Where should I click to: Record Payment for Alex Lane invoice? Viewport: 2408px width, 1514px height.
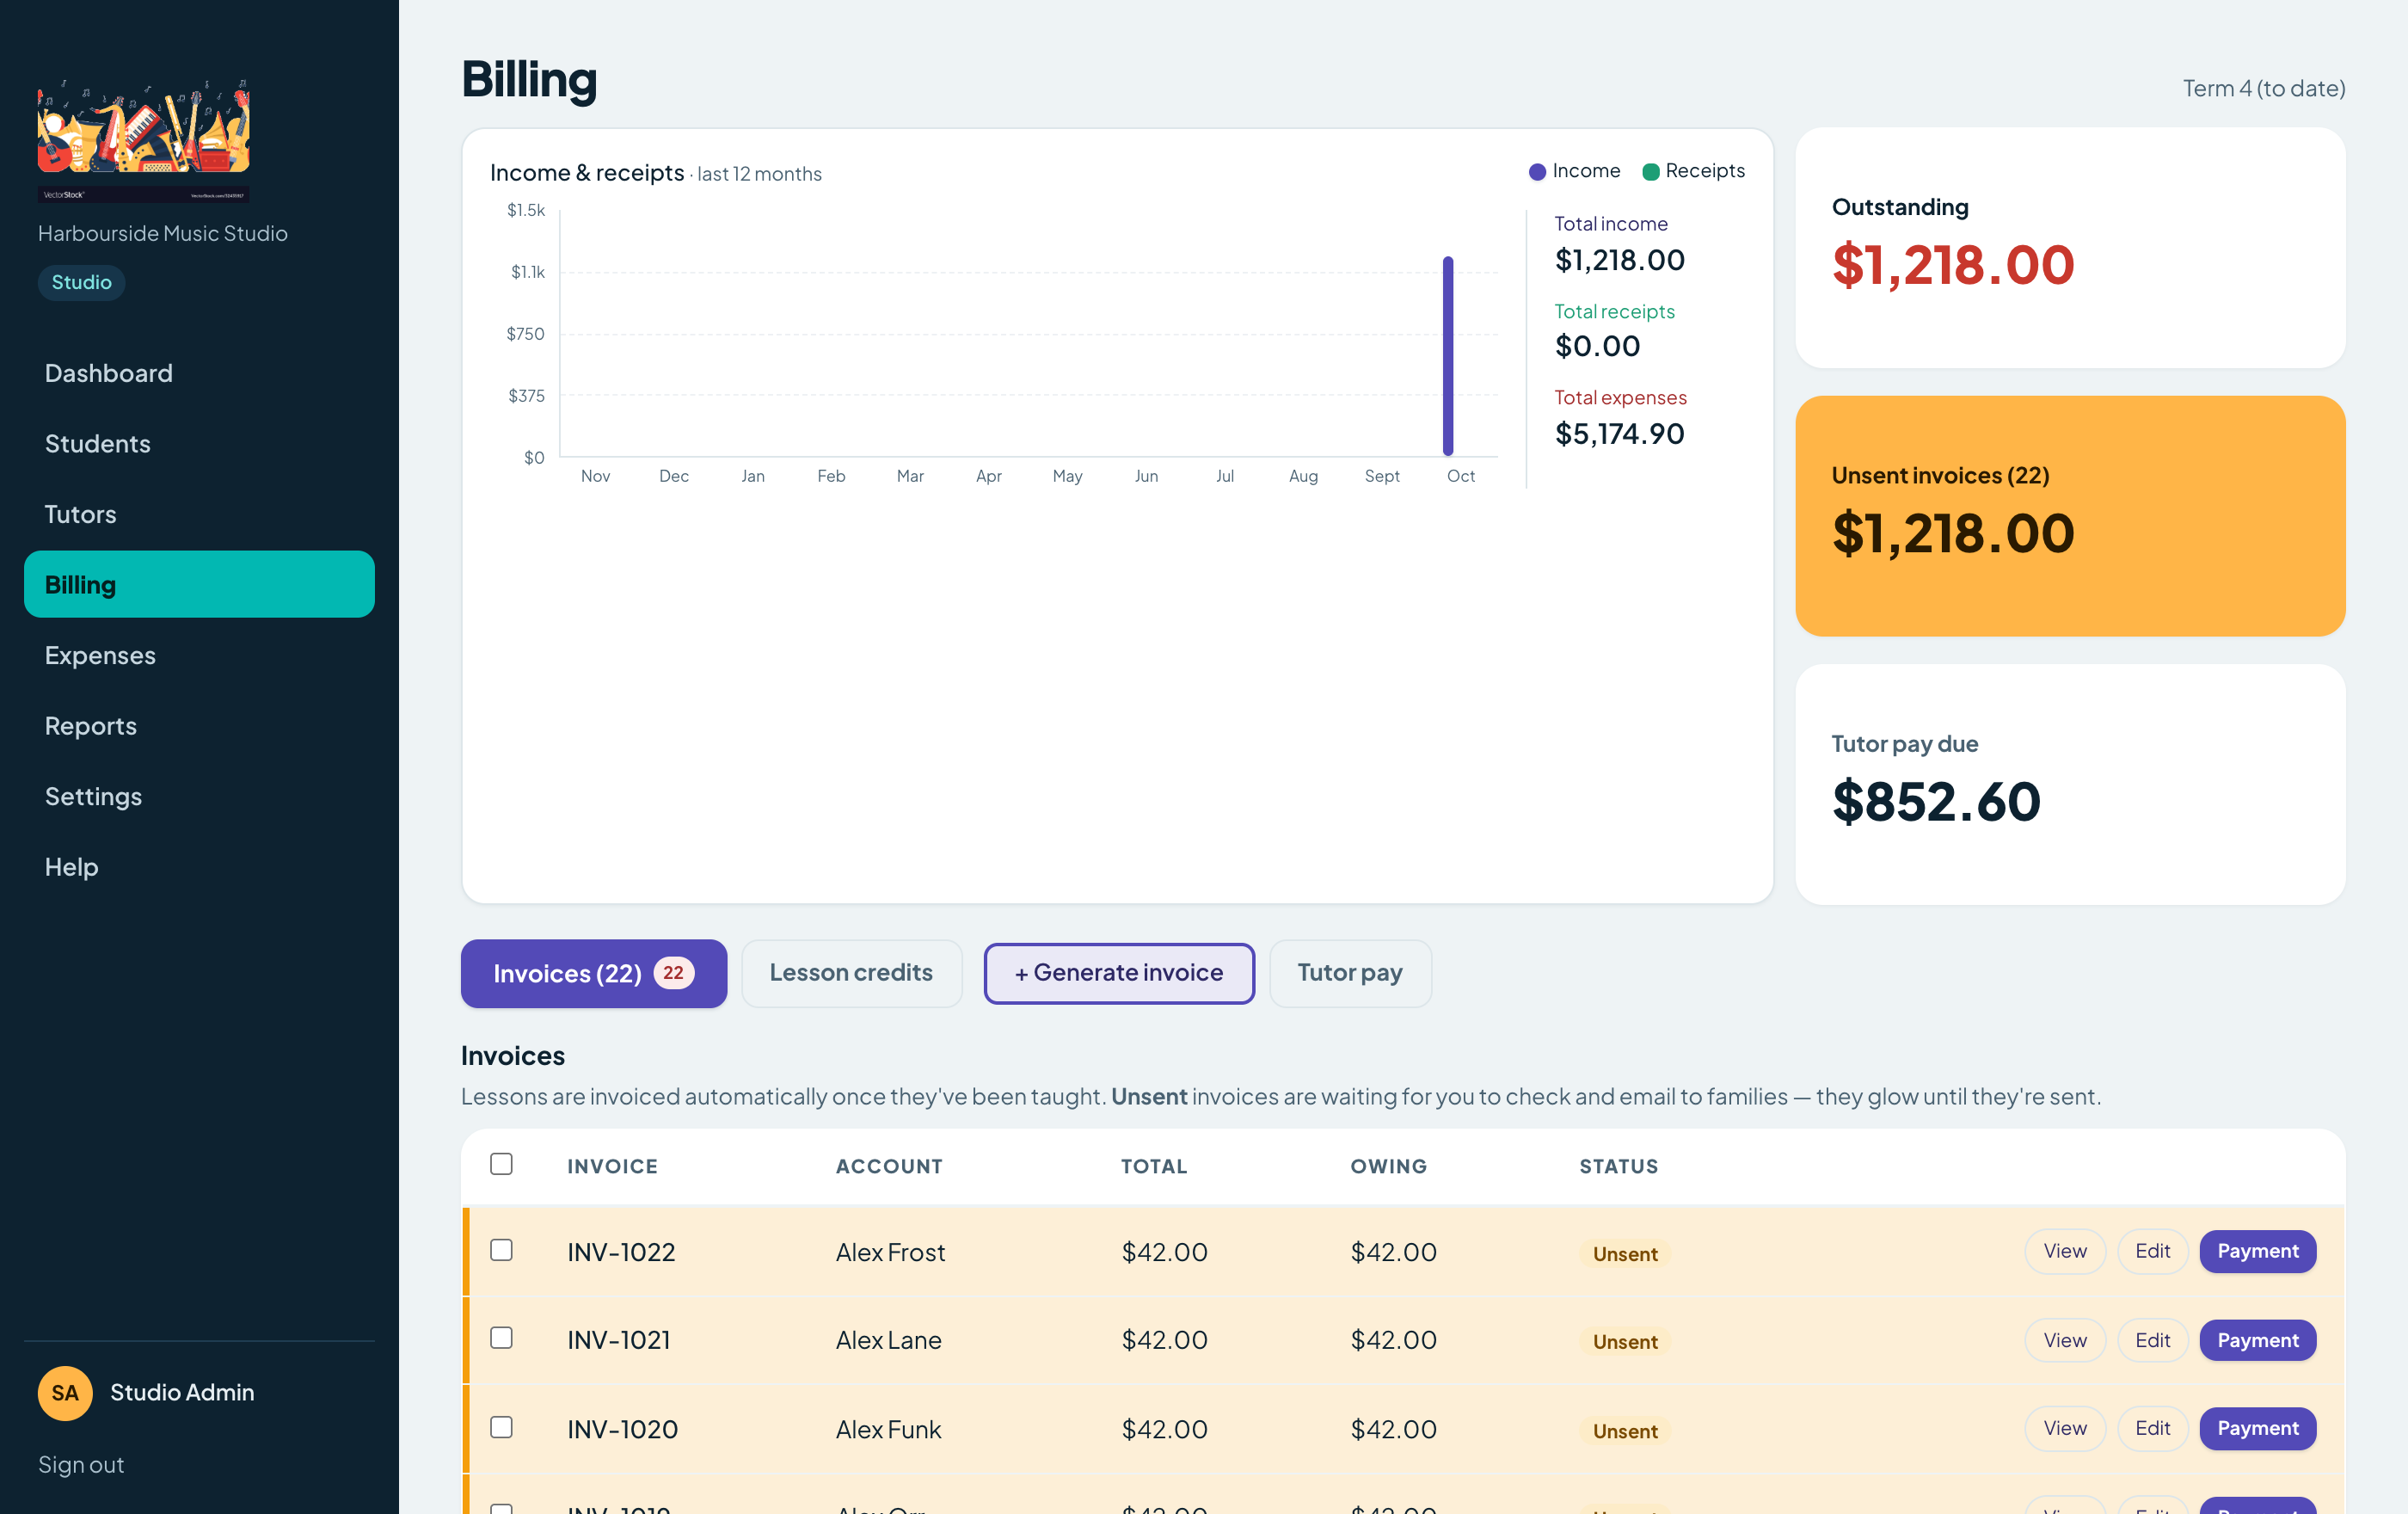tap(2257, 1340)
